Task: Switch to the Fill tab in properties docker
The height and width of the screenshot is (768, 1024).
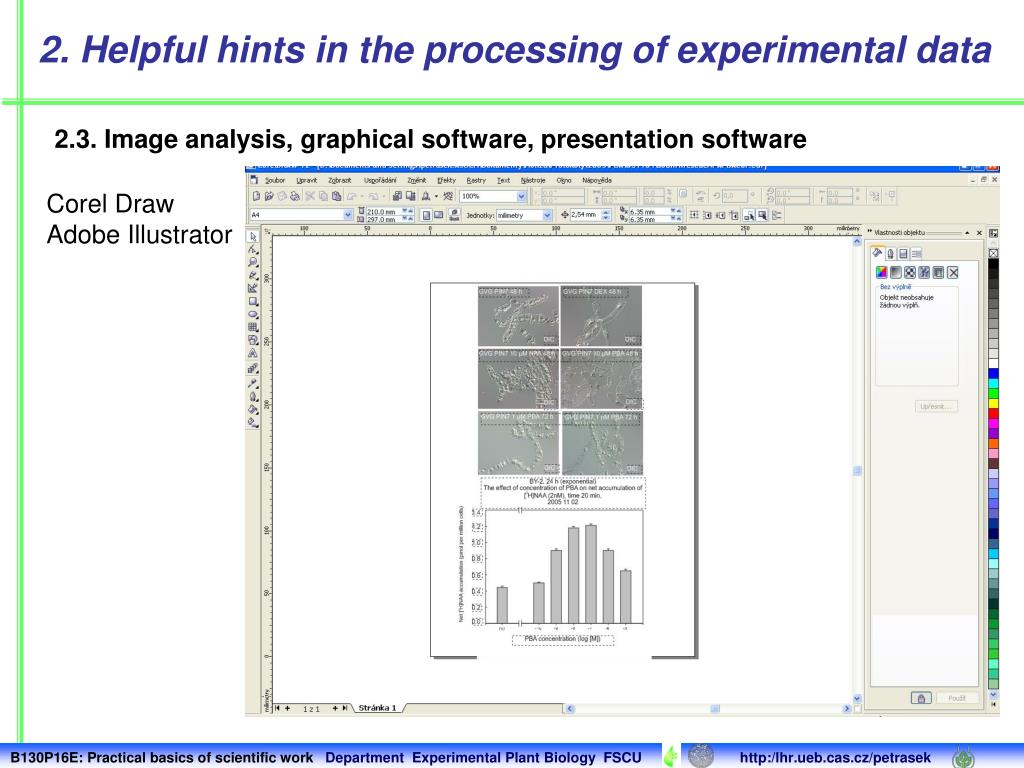Action: (877, 253)
